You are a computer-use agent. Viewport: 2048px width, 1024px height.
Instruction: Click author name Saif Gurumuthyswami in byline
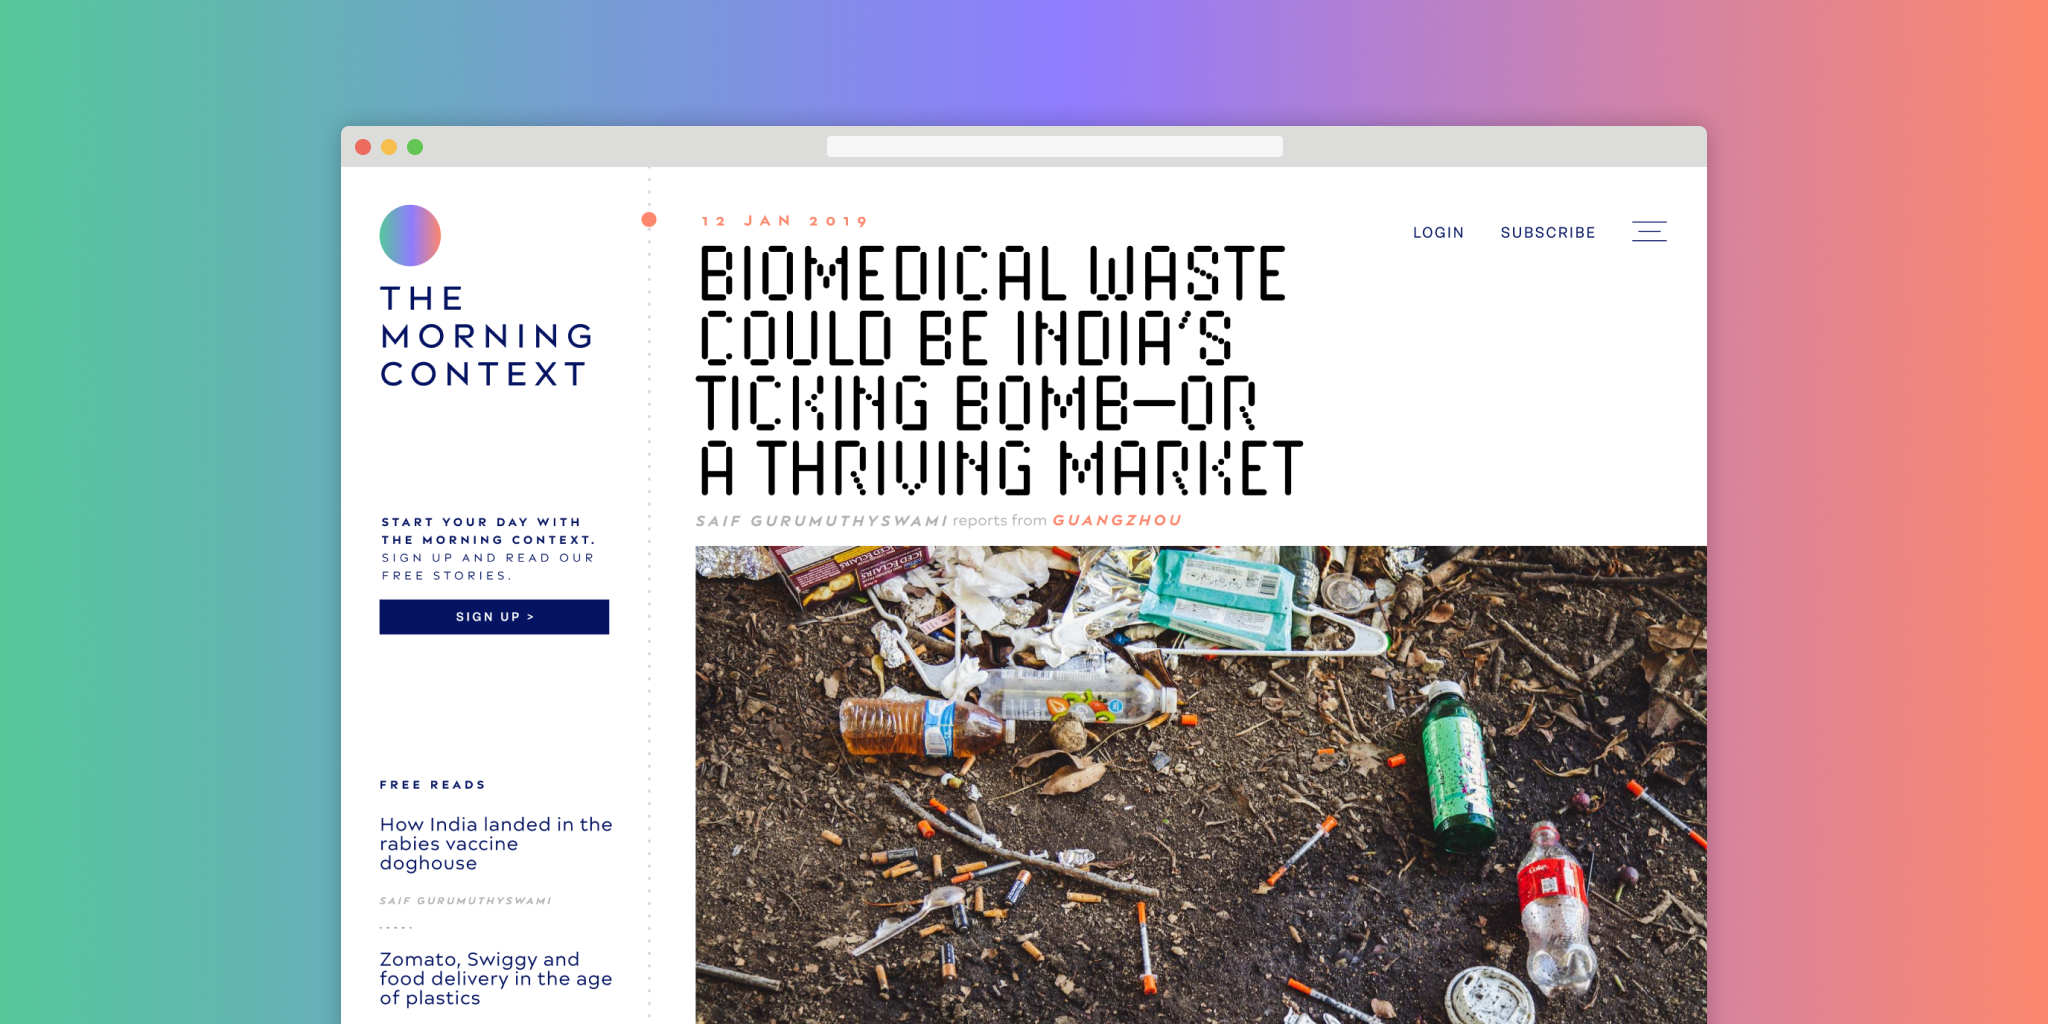tap(822, 521)
